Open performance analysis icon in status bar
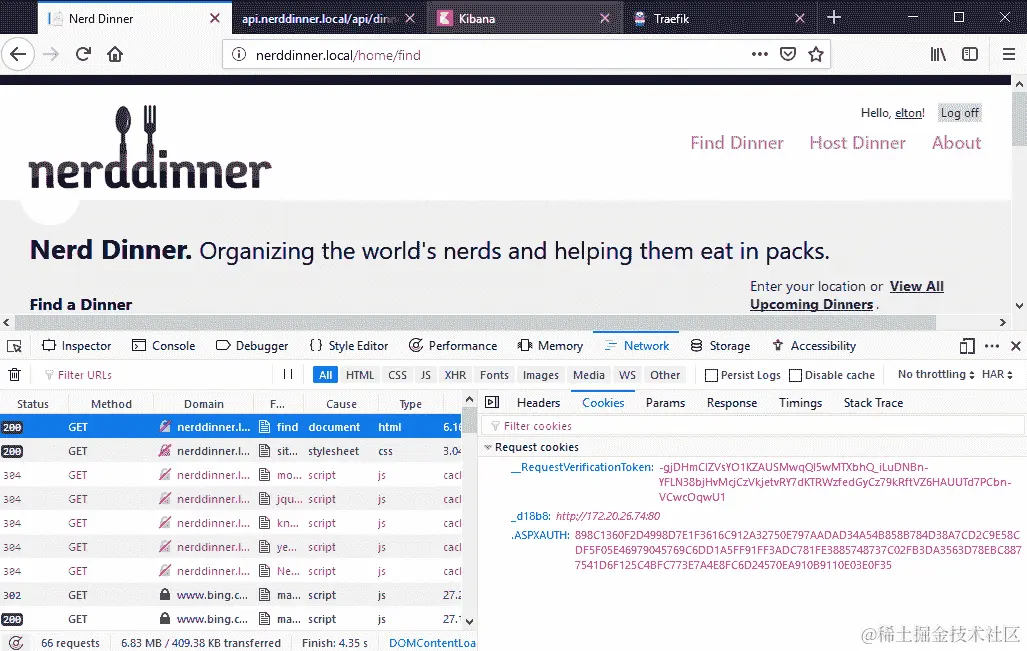This screenshot has height=651, width=1027. [16, 643]
